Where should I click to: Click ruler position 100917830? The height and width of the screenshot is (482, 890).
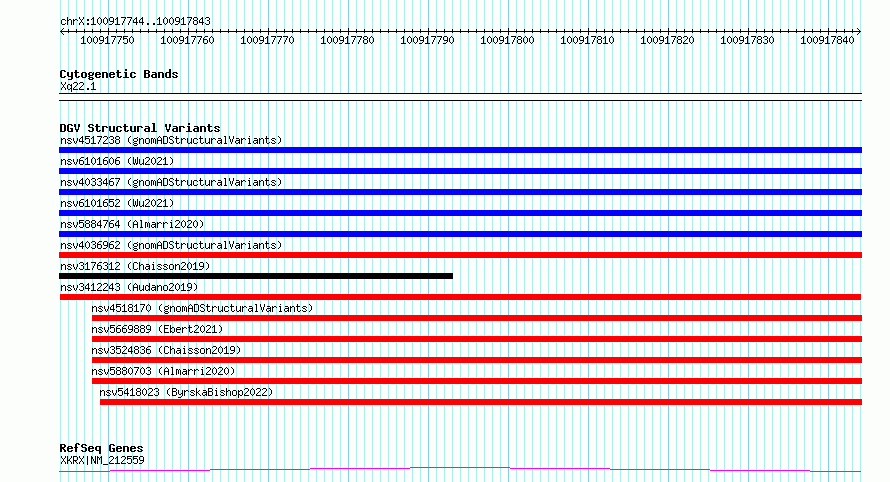coord(748,40)
